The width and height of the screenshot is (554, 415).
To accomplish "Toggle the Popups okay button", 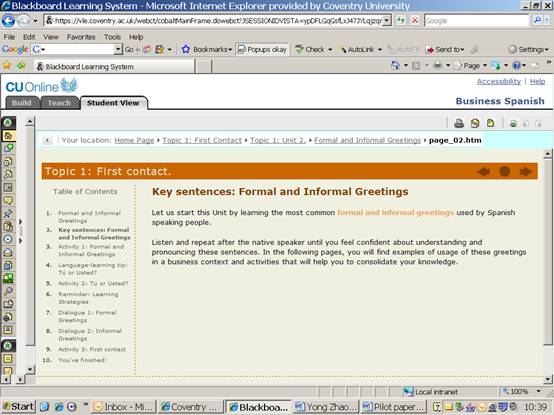I will (x=262, y=49).
